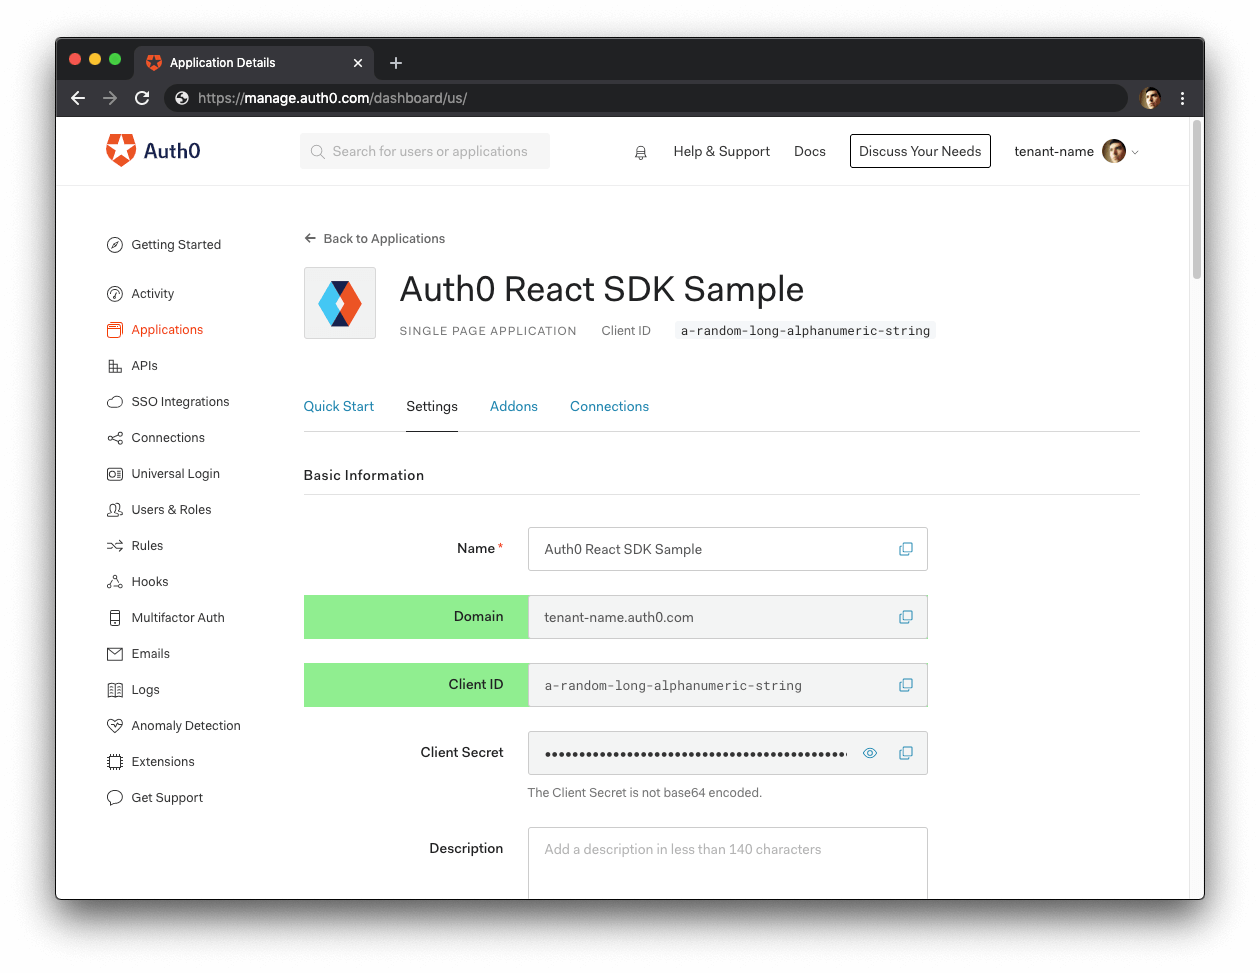Go back with browser back arrow
This screenshot has height=973, width=1260.
pos(78,98)
